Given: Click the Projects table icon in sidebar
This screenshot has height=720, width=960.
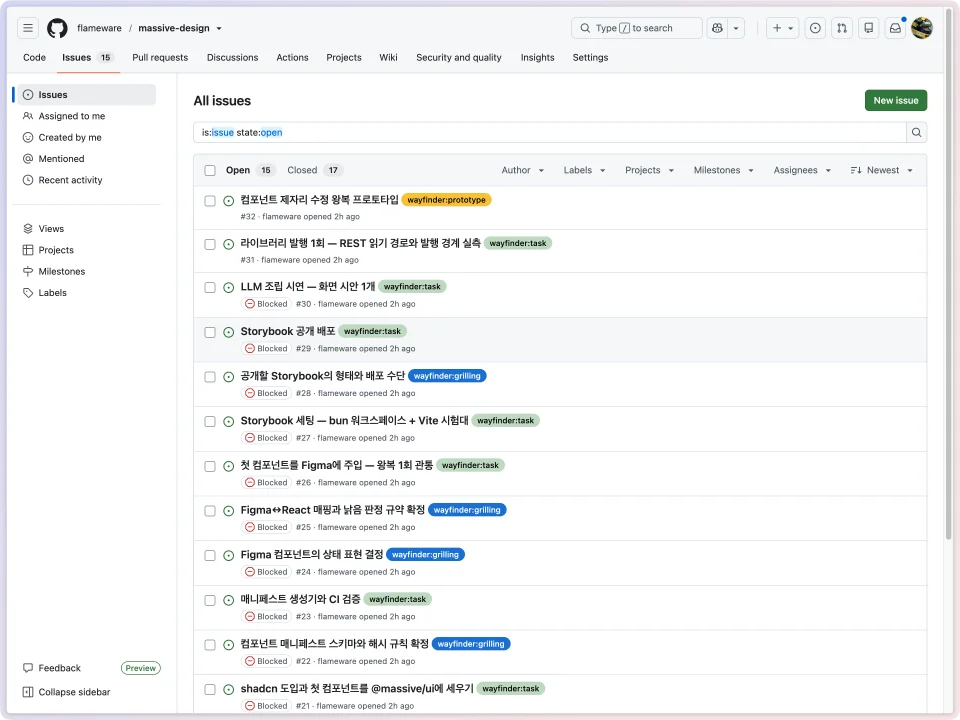Looking at the screenshot, I should click(28, 250).
